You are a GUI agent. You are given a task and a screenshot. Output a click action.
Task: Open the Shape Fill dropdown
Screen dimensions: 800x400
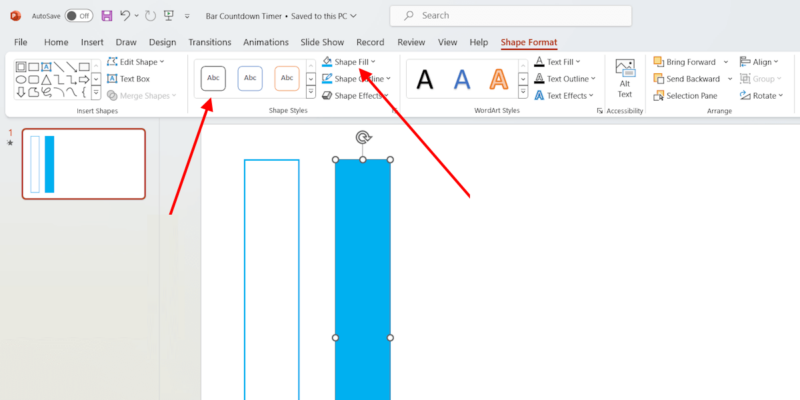tap(373, 62)
